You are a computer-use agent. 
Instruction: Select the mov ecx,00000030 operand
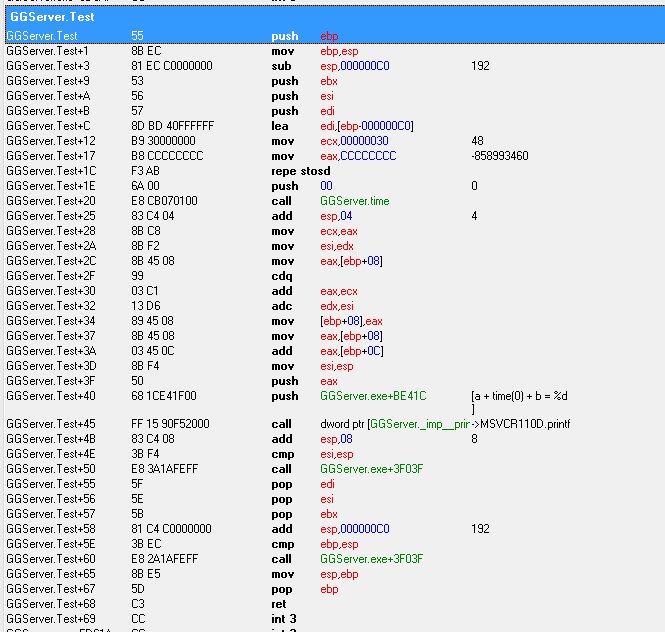(354, 141)
